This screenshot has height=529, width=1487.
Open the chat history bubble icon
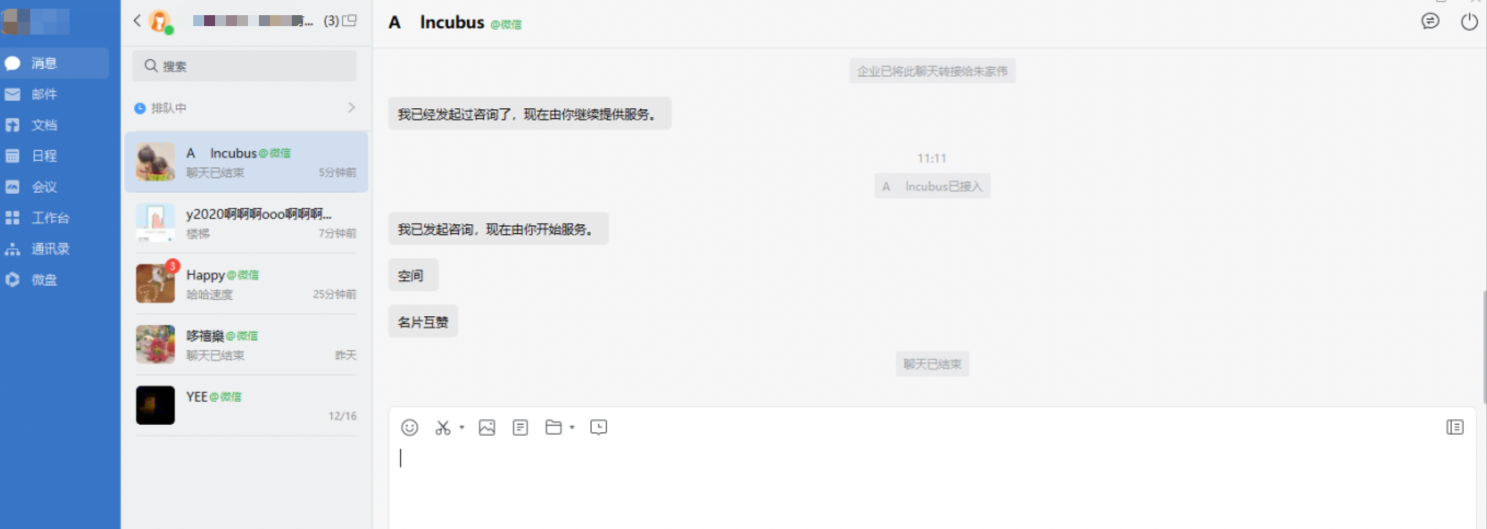pyautogui.click(x=598, y=427)
